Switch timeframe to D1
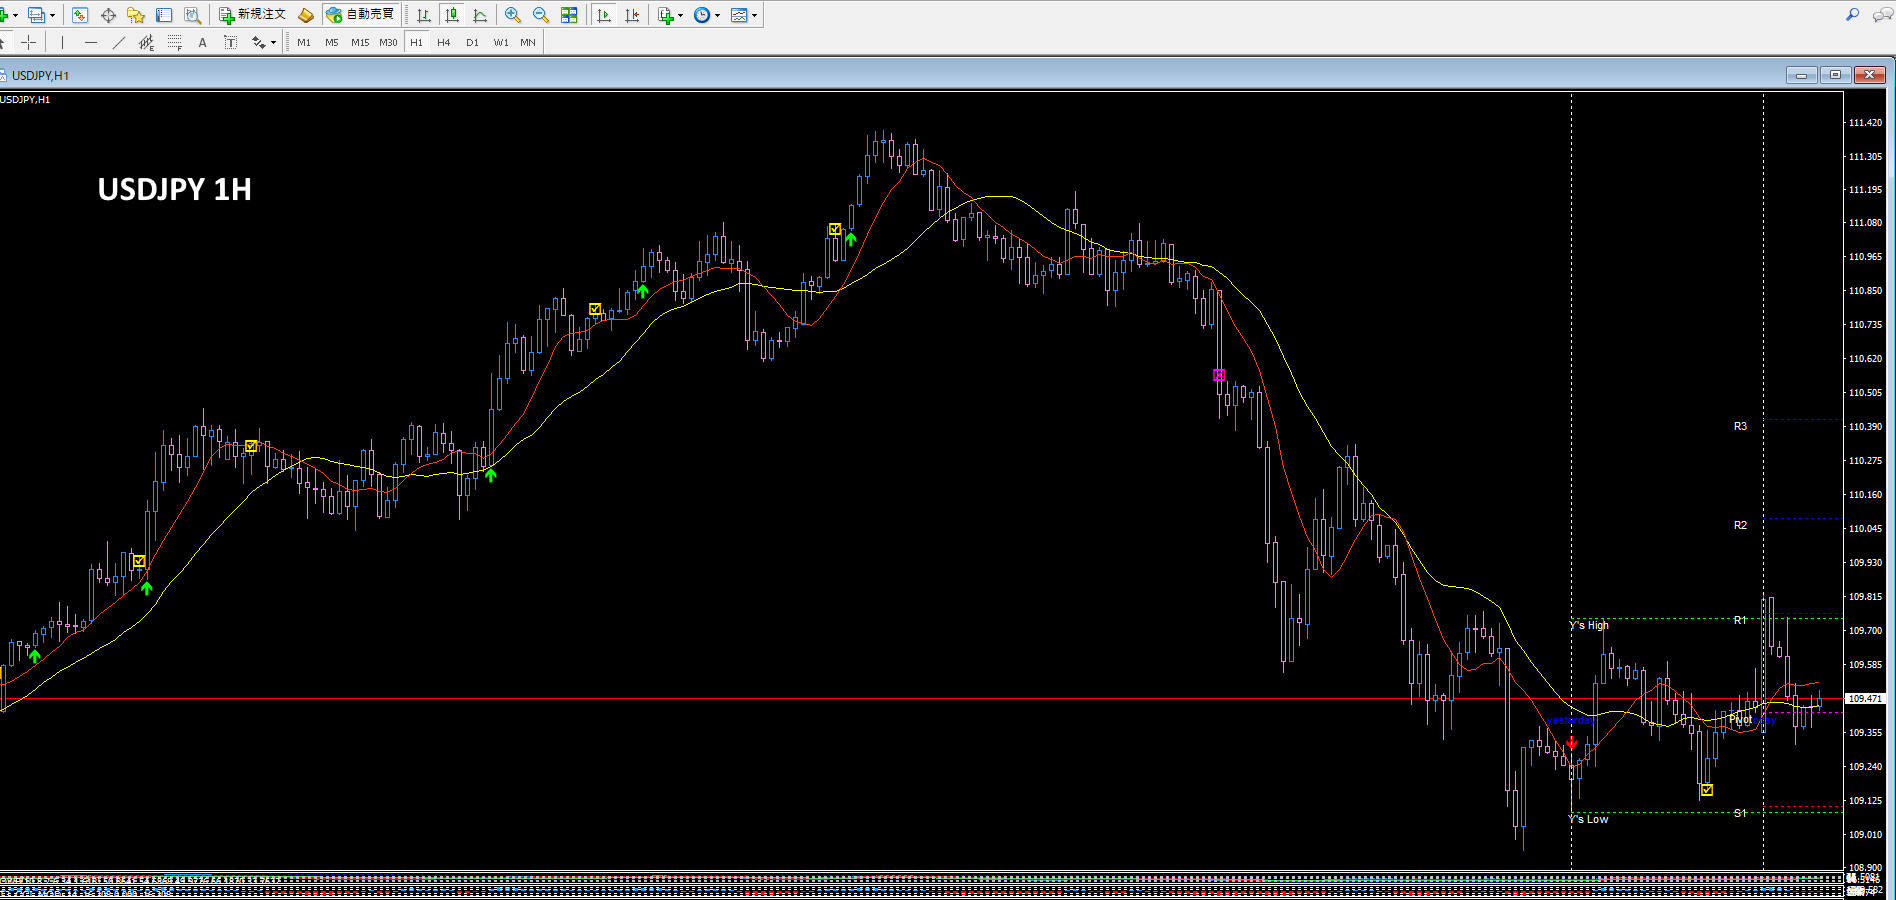Image resolution: width=1896 pixels, height=900 pixels. [x=472, y=42]
